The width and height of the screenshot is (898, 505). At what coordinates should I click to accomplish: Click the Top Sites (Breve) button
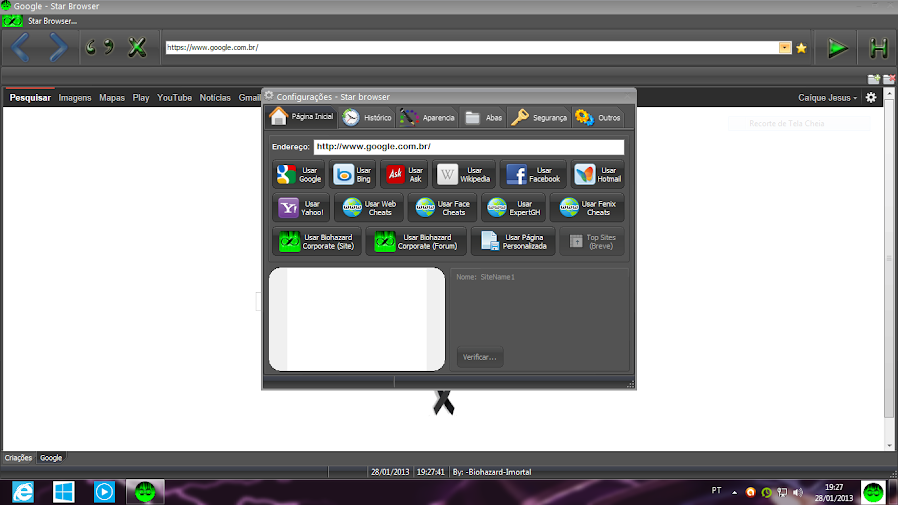coord(592,242)
